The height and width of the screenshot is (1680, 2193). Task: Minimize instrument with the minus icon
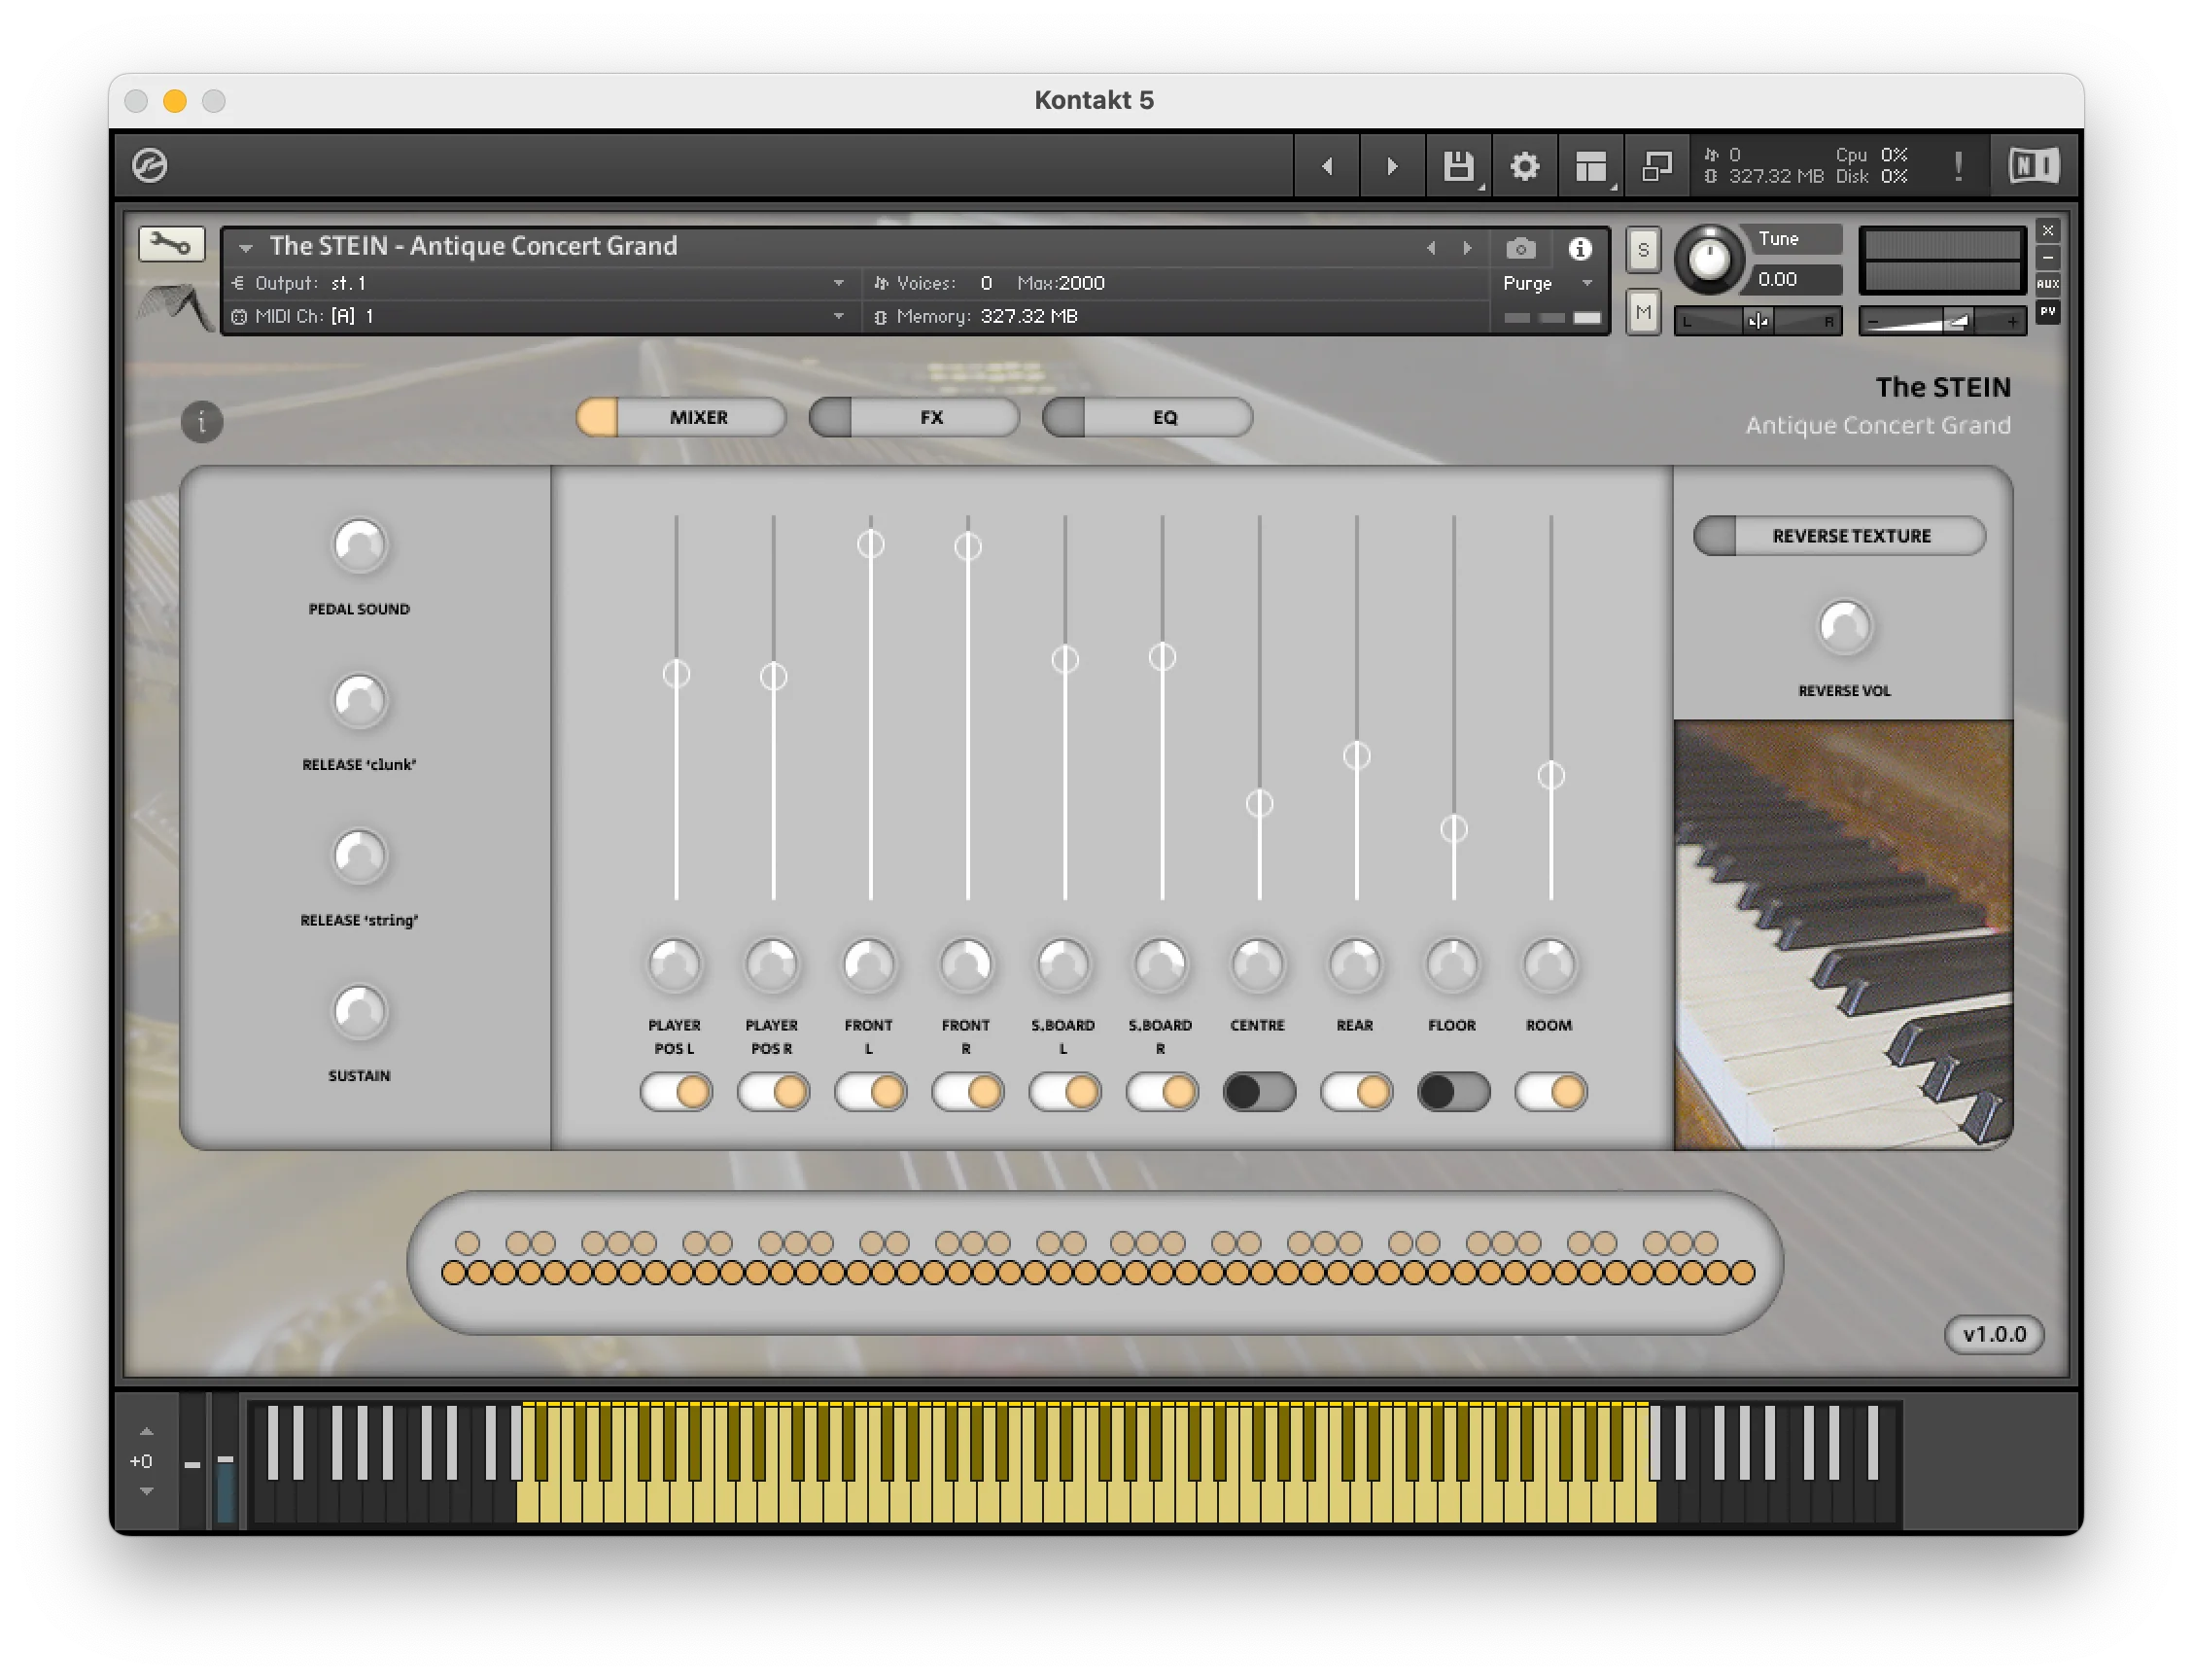(2047, 257)
